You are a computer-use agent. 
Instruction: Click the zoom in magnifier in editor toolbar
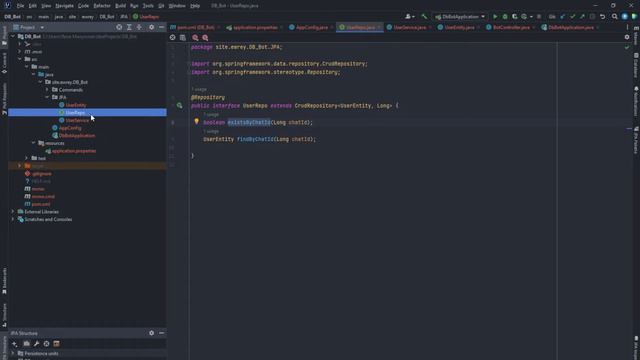(195, 38)
